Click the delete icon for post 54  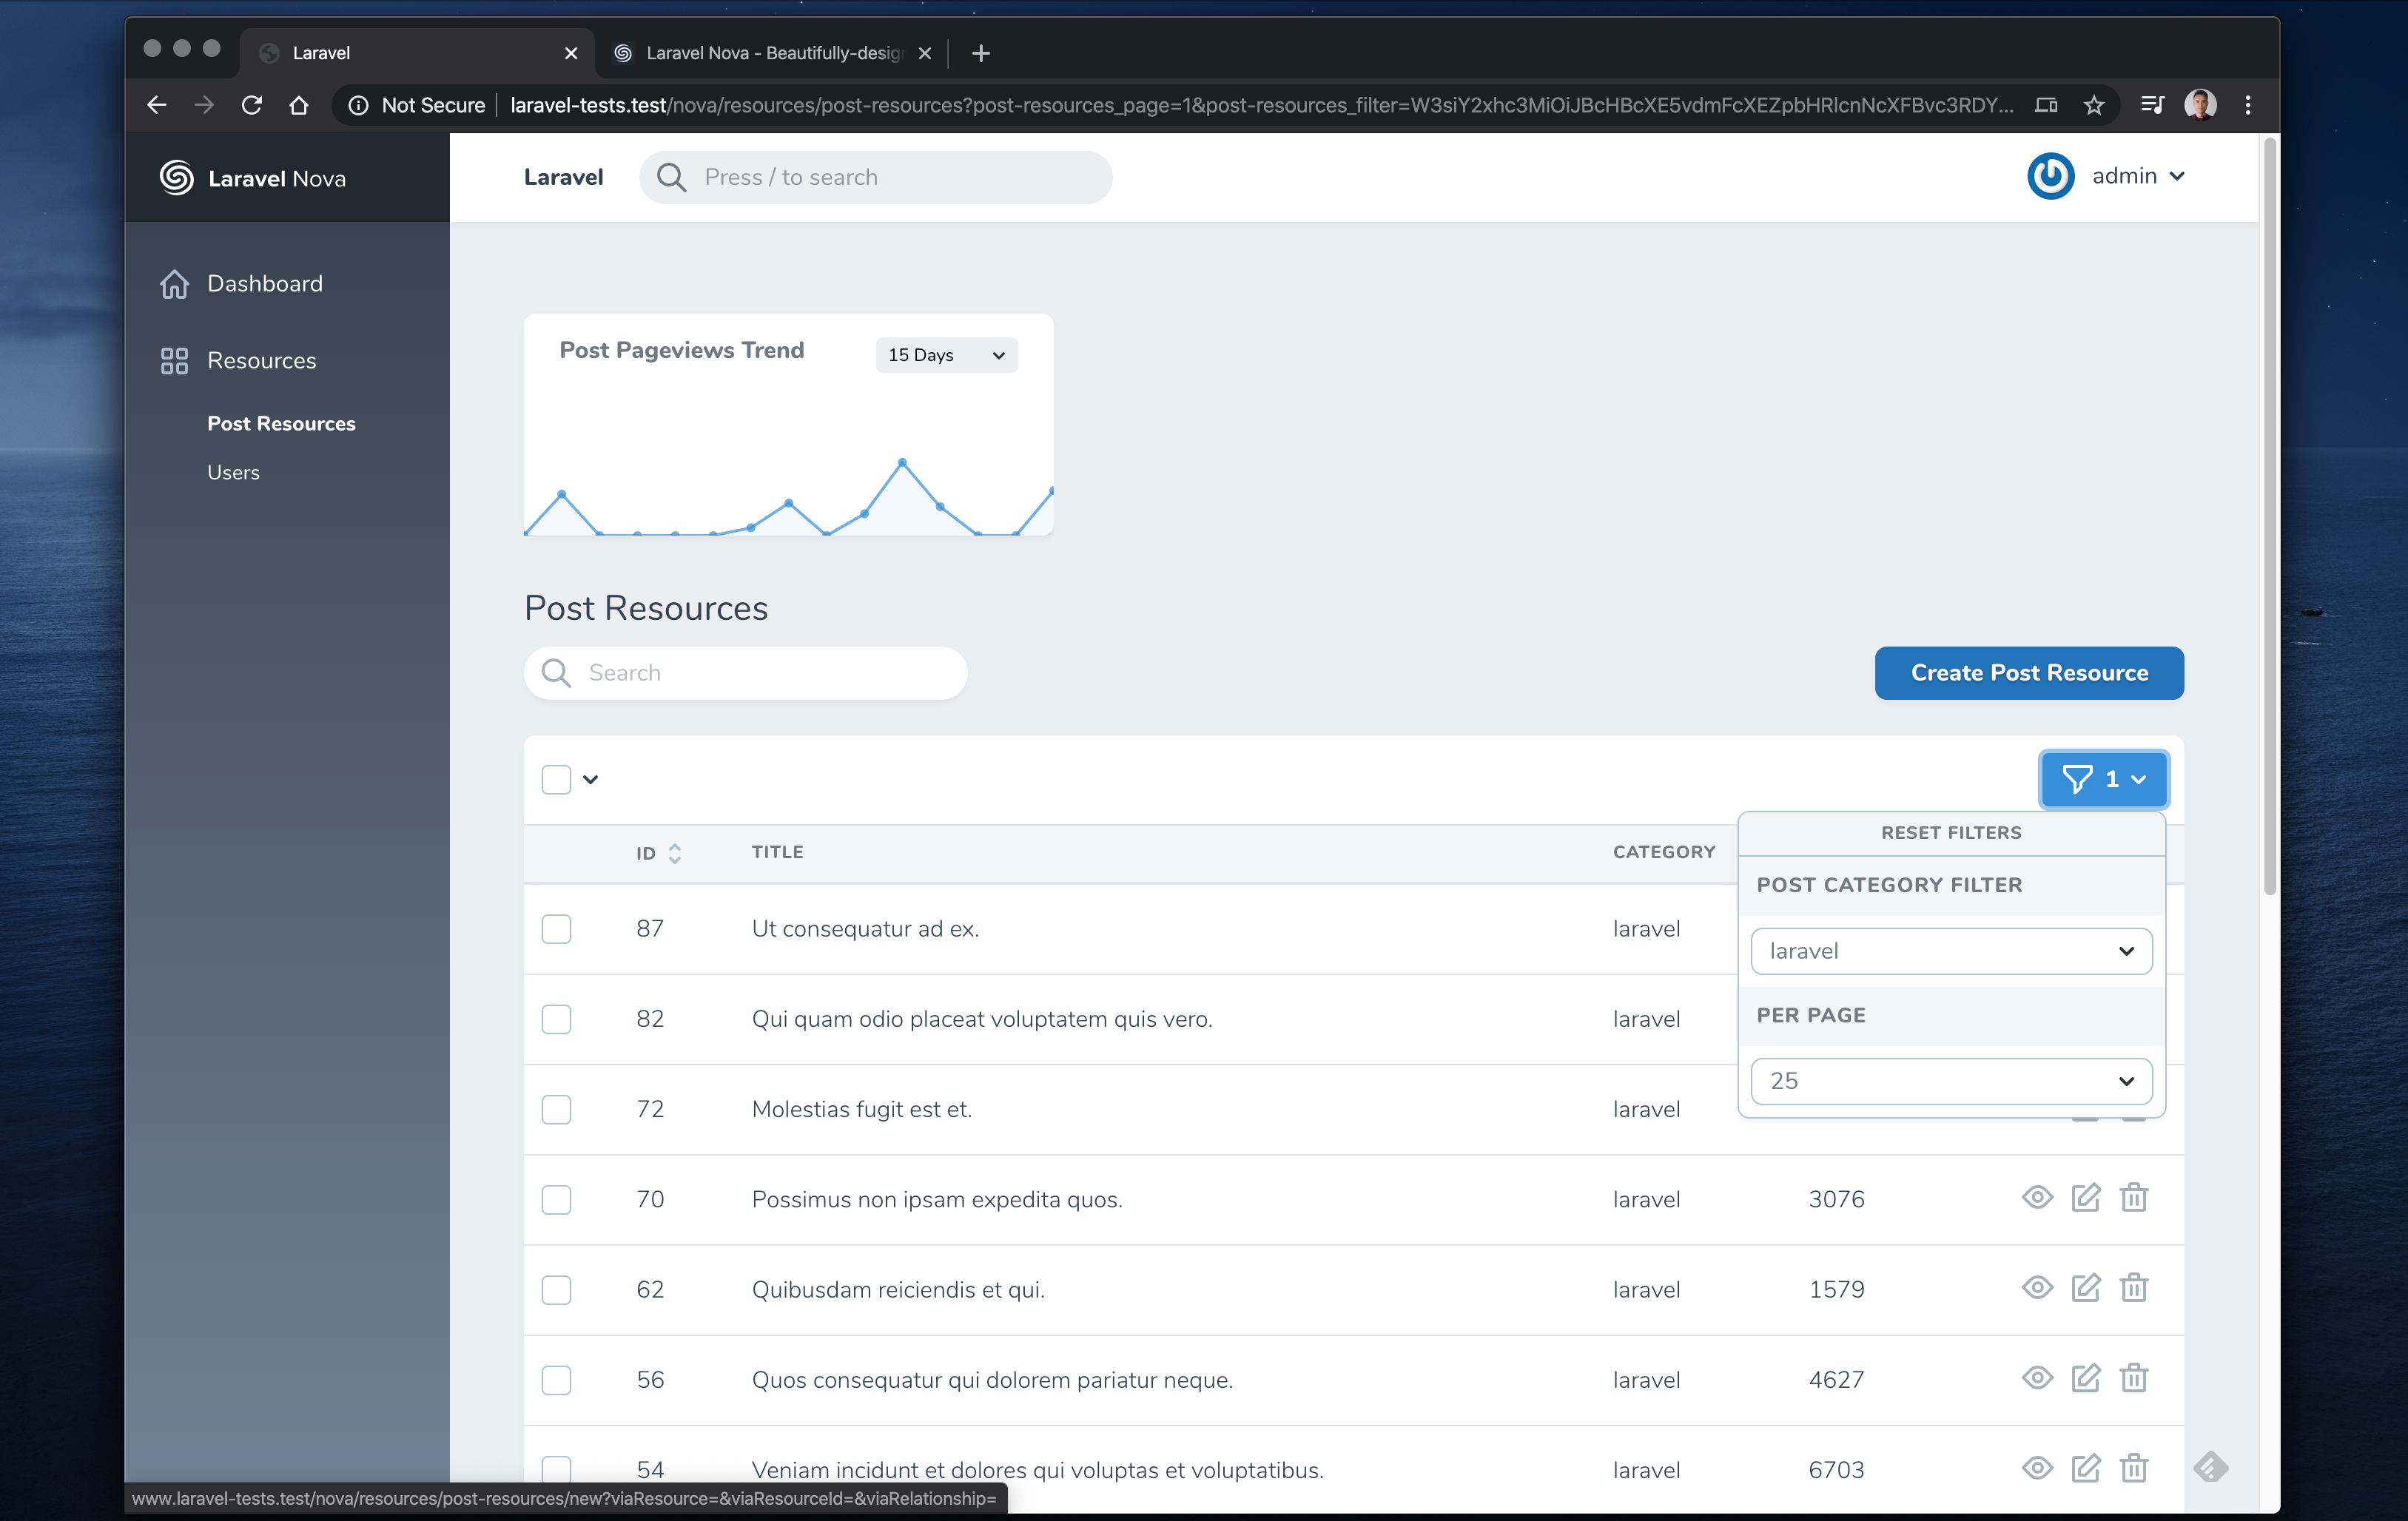point(2133,1468)
